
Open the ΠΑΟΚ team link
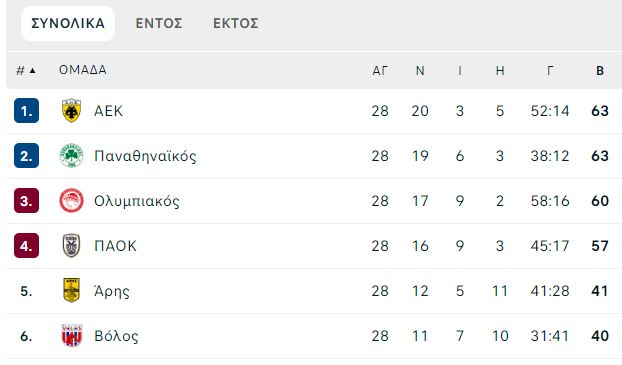click(x=115, y=246)
